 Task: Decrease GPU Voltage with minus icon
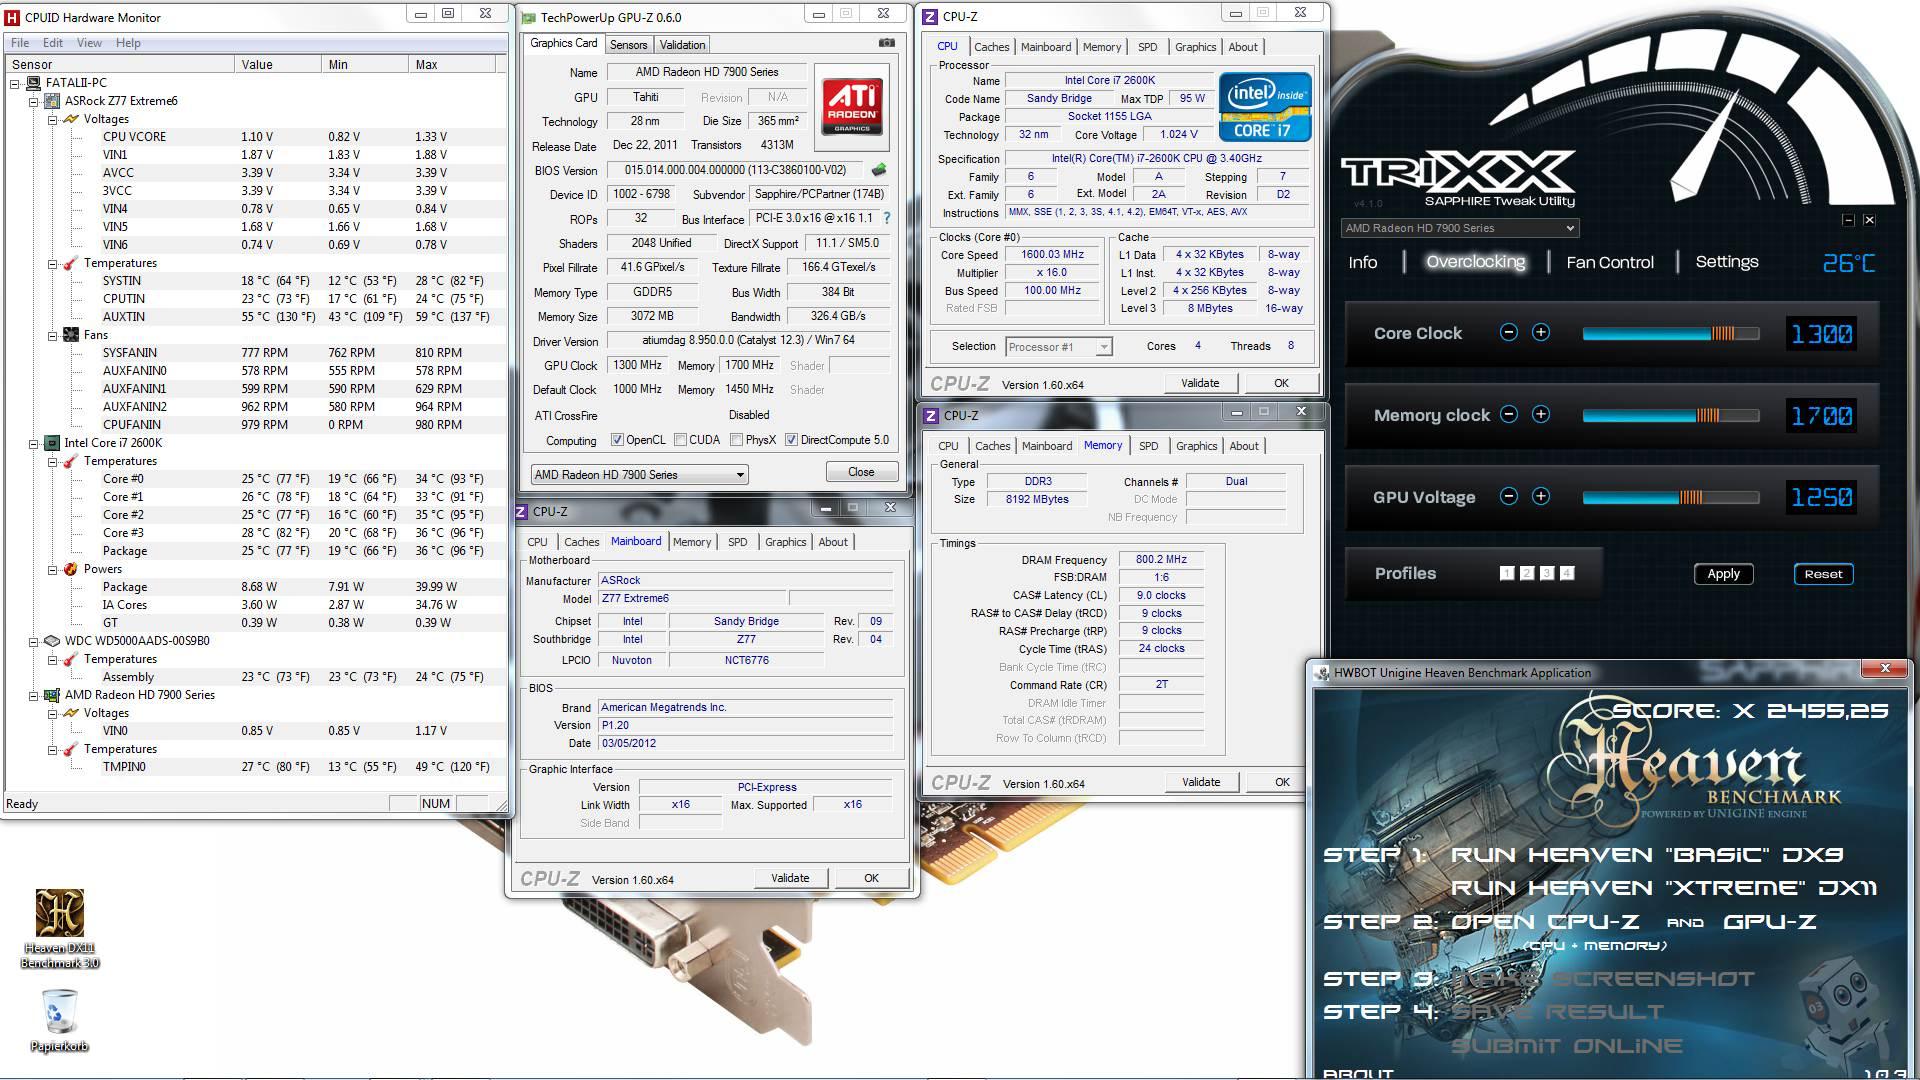[1508, 497]
